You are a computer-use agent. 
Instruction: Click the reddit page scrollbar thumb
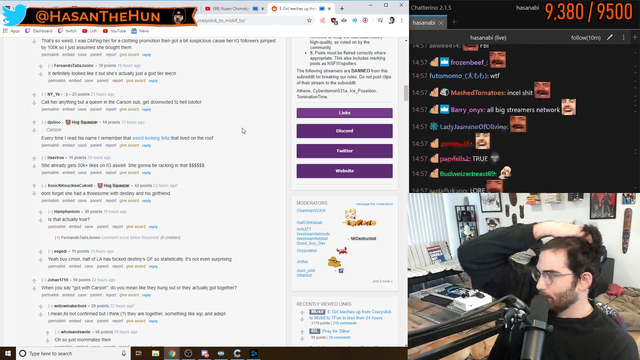[405, 93]
